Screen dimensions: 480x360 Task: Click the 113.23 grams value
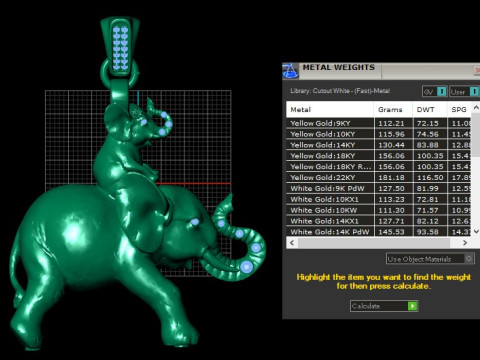tap(391, 199)
